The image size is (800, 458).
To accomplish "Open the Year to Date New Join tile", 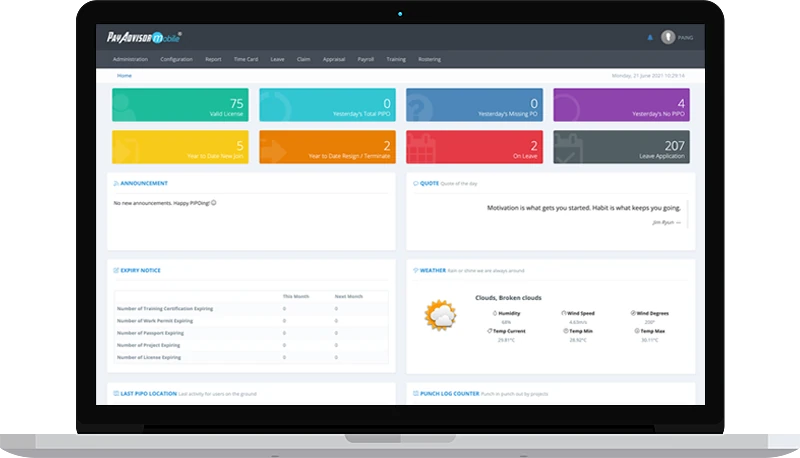I will pyautogui.click(x=180, y=147).
